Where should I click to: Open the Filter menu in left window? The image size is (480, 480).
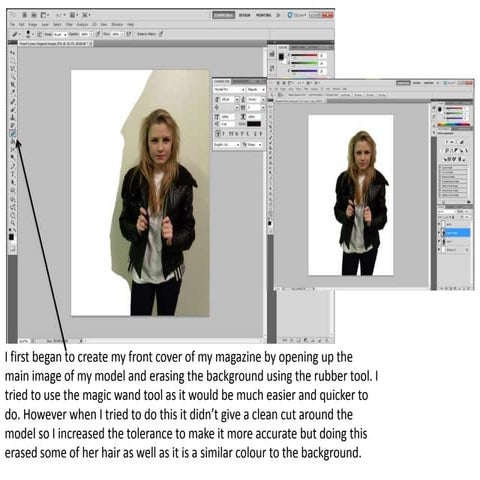coord(69,25)
